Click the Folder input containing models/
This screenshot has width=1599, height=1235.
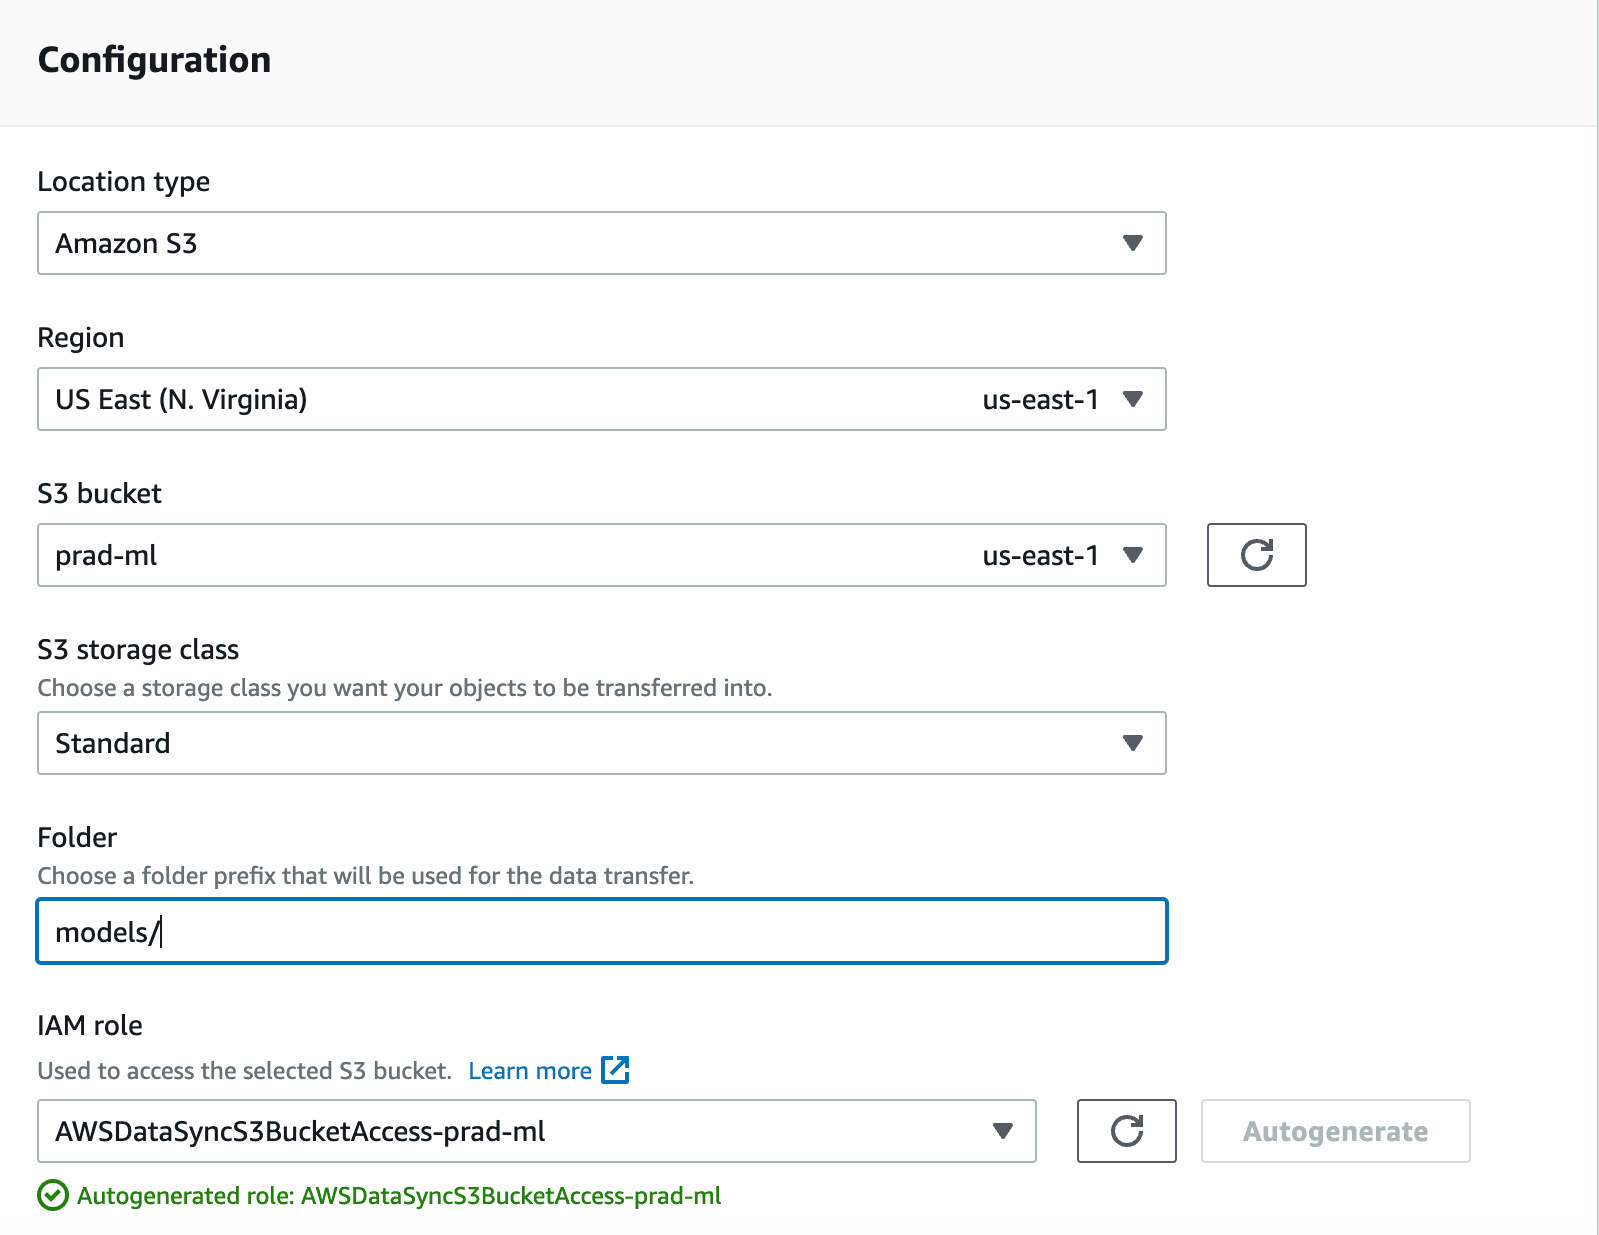point(602,931)
